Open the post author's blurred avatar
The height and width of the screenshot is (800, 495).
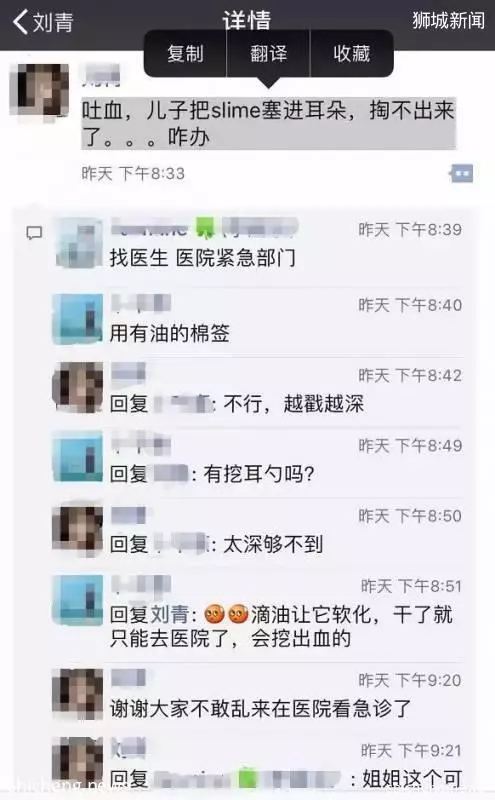(39, 90)
